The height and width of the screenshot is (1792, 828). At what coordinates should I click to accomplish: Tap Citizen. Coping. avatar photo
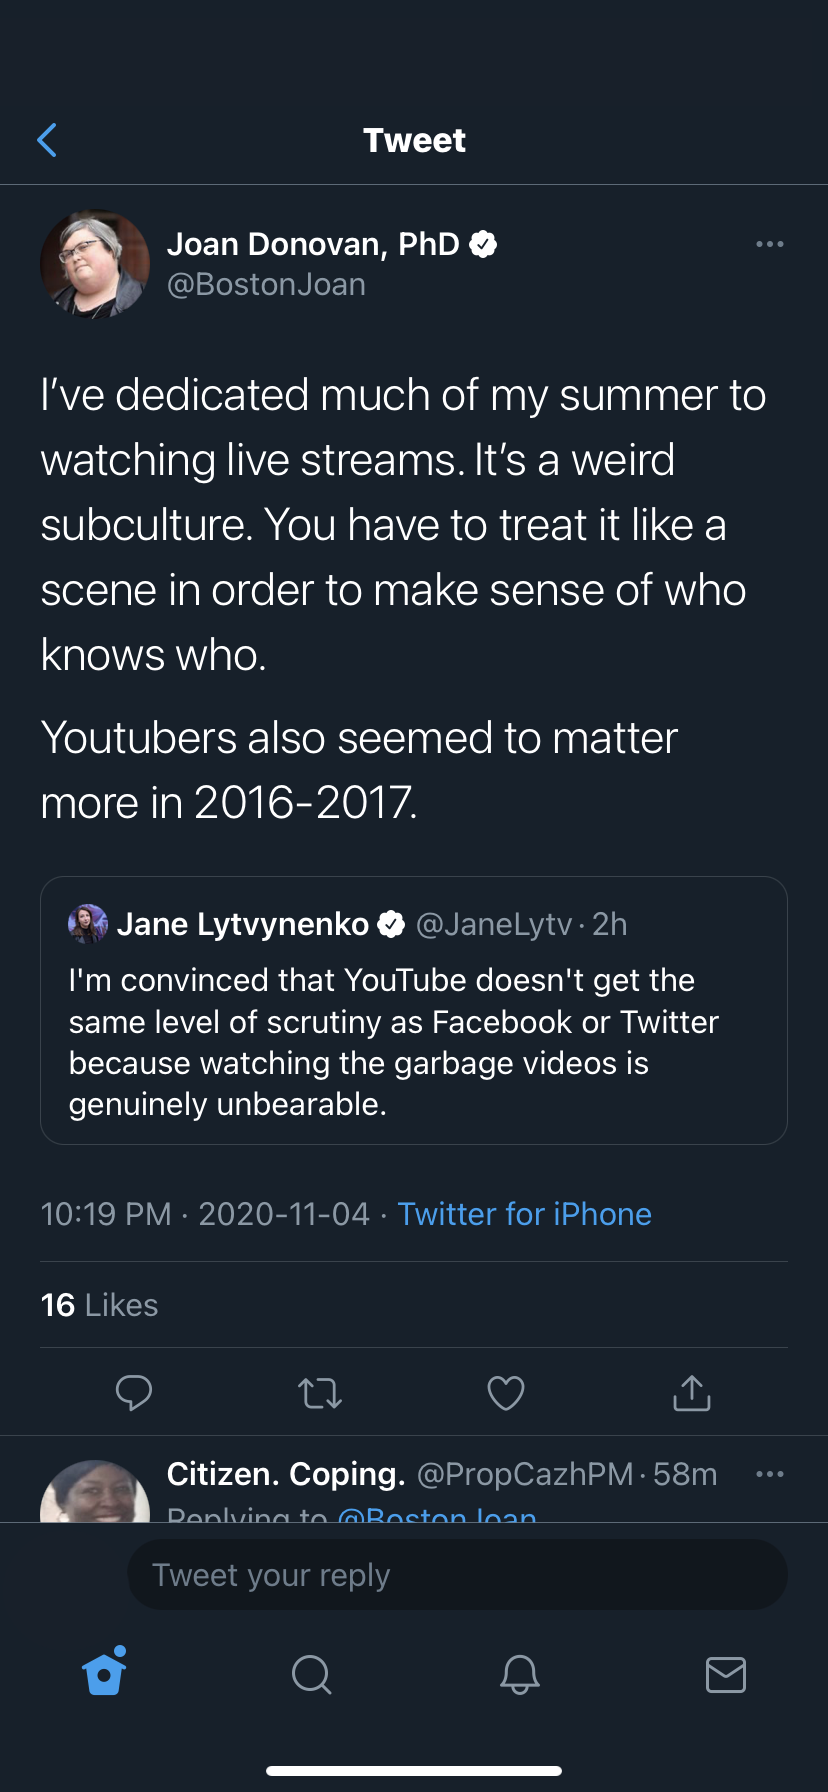click(x=95, y=1495)
